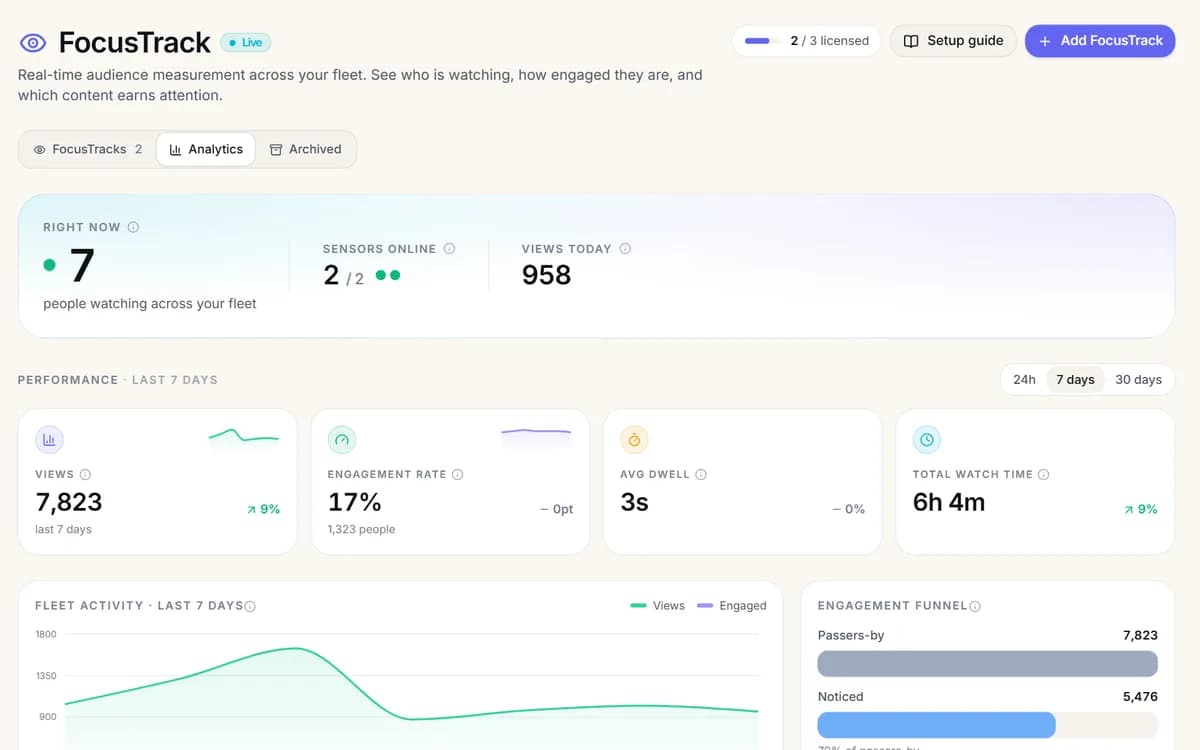1200x750 pixels.
Task: Click the Add FocusTrack button
Action: 1100,41
